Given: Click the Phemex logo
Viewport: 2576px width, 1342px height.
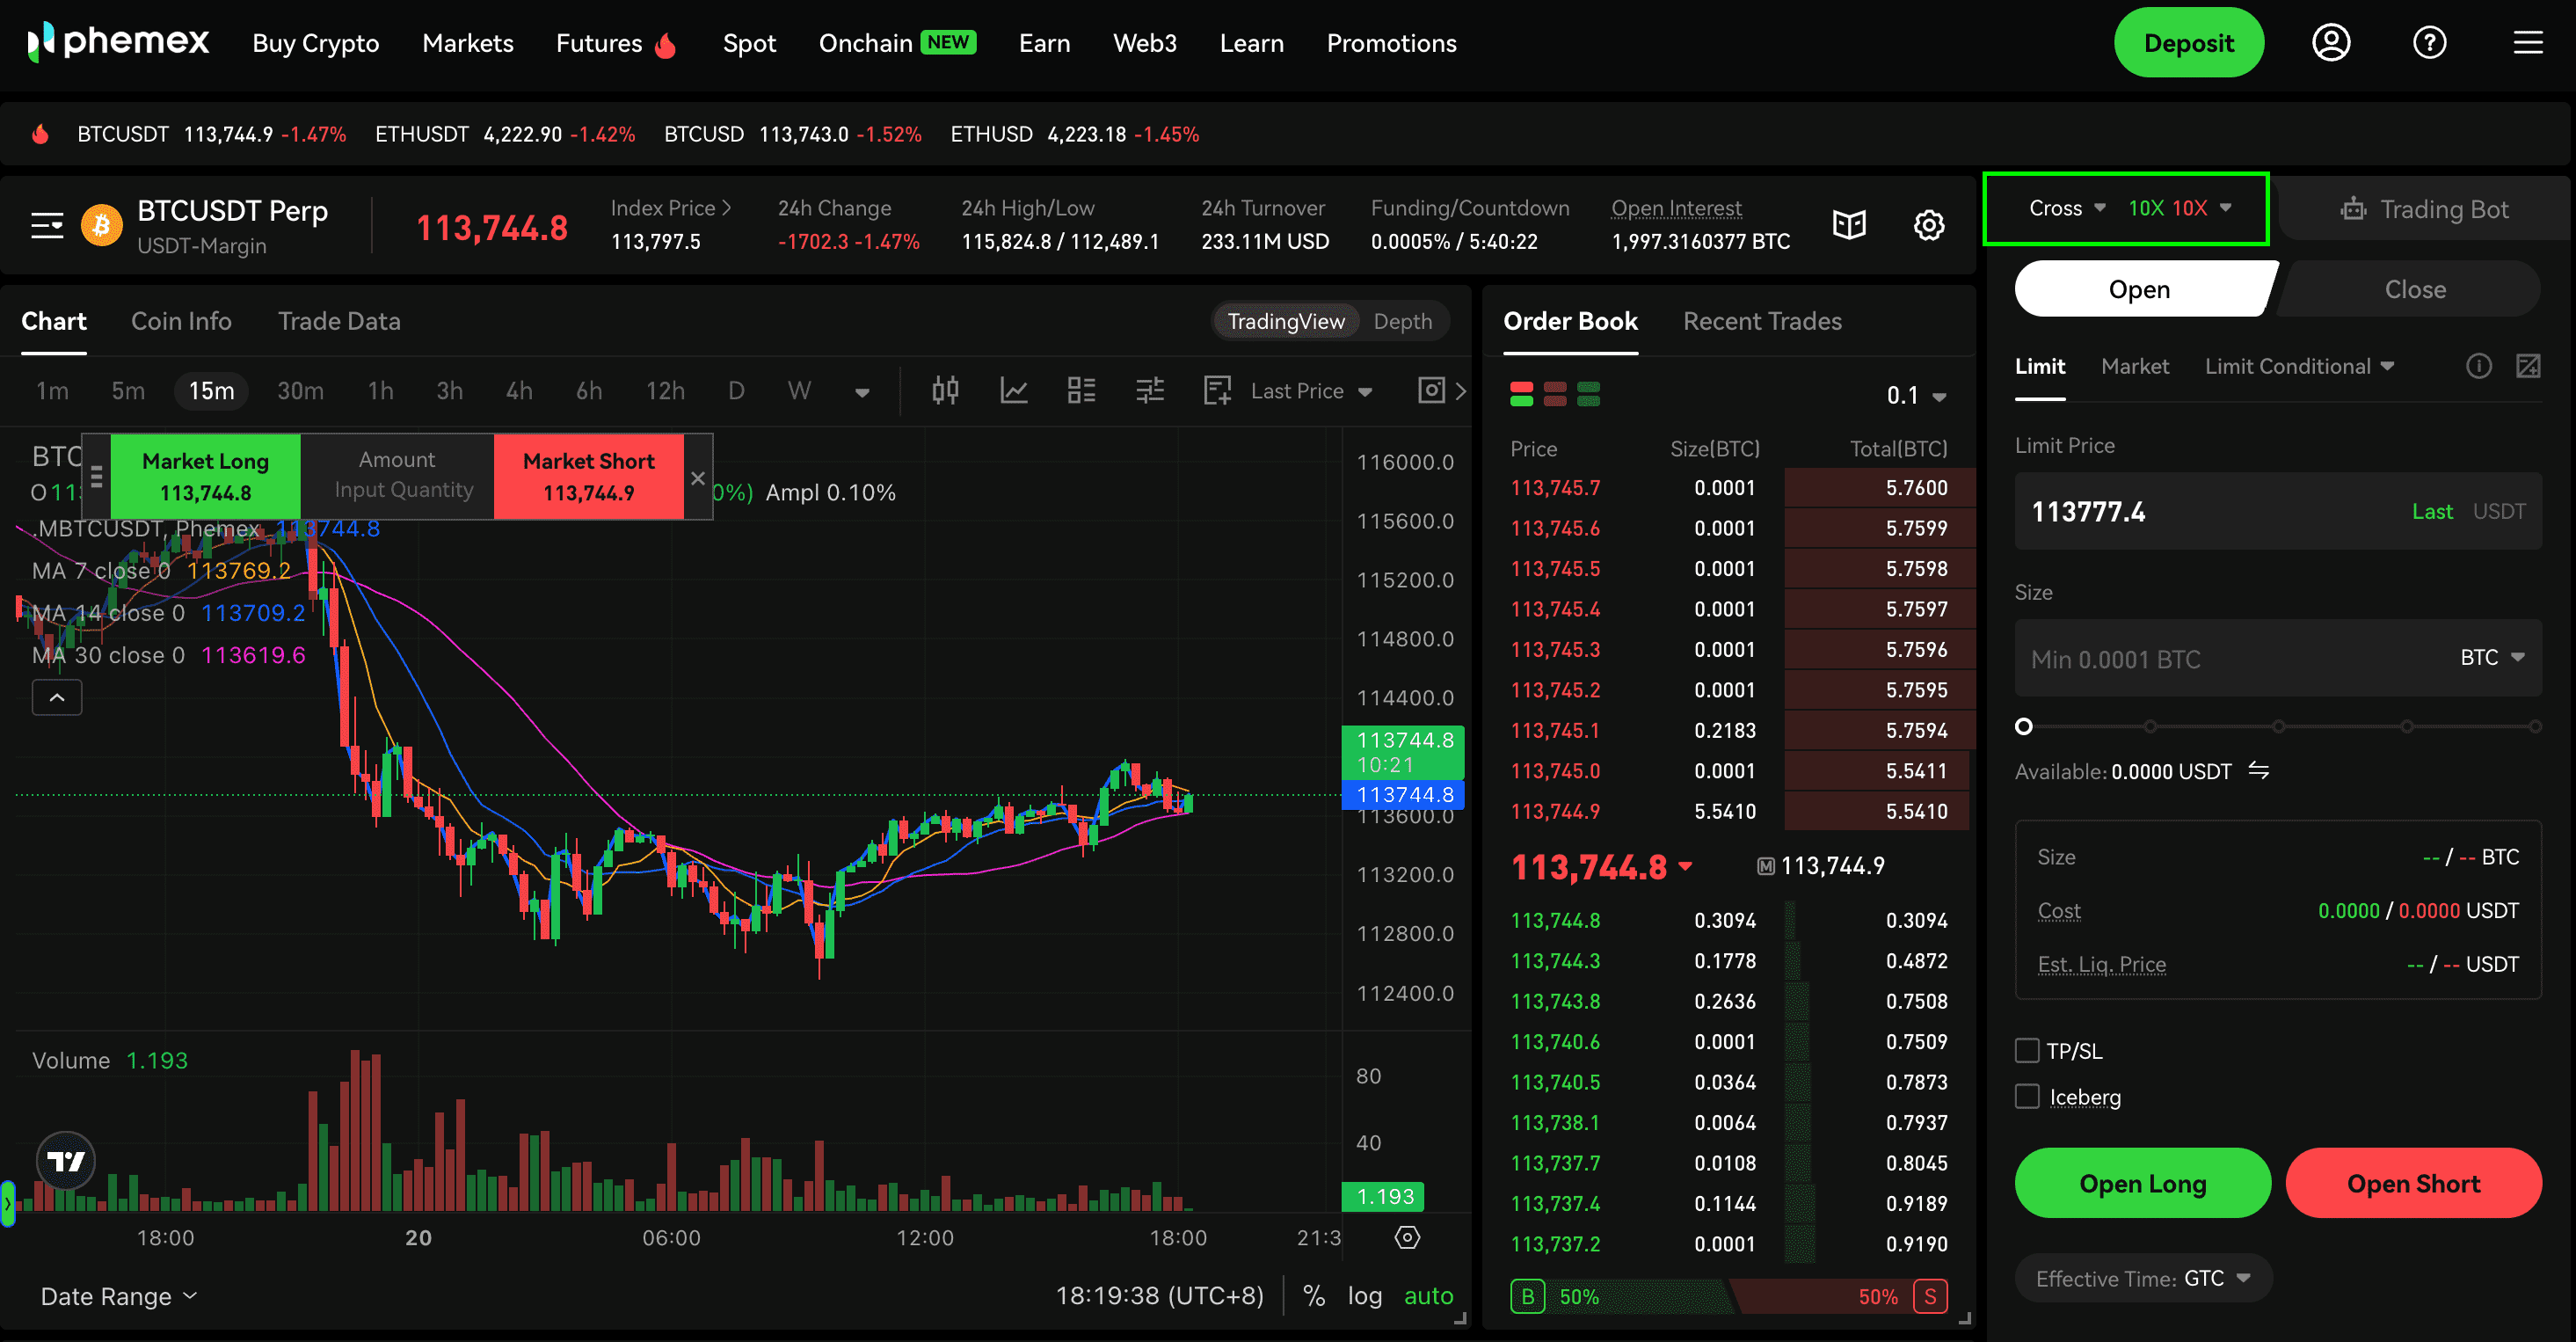Looking at the screenshot, I should pos(118,42).
